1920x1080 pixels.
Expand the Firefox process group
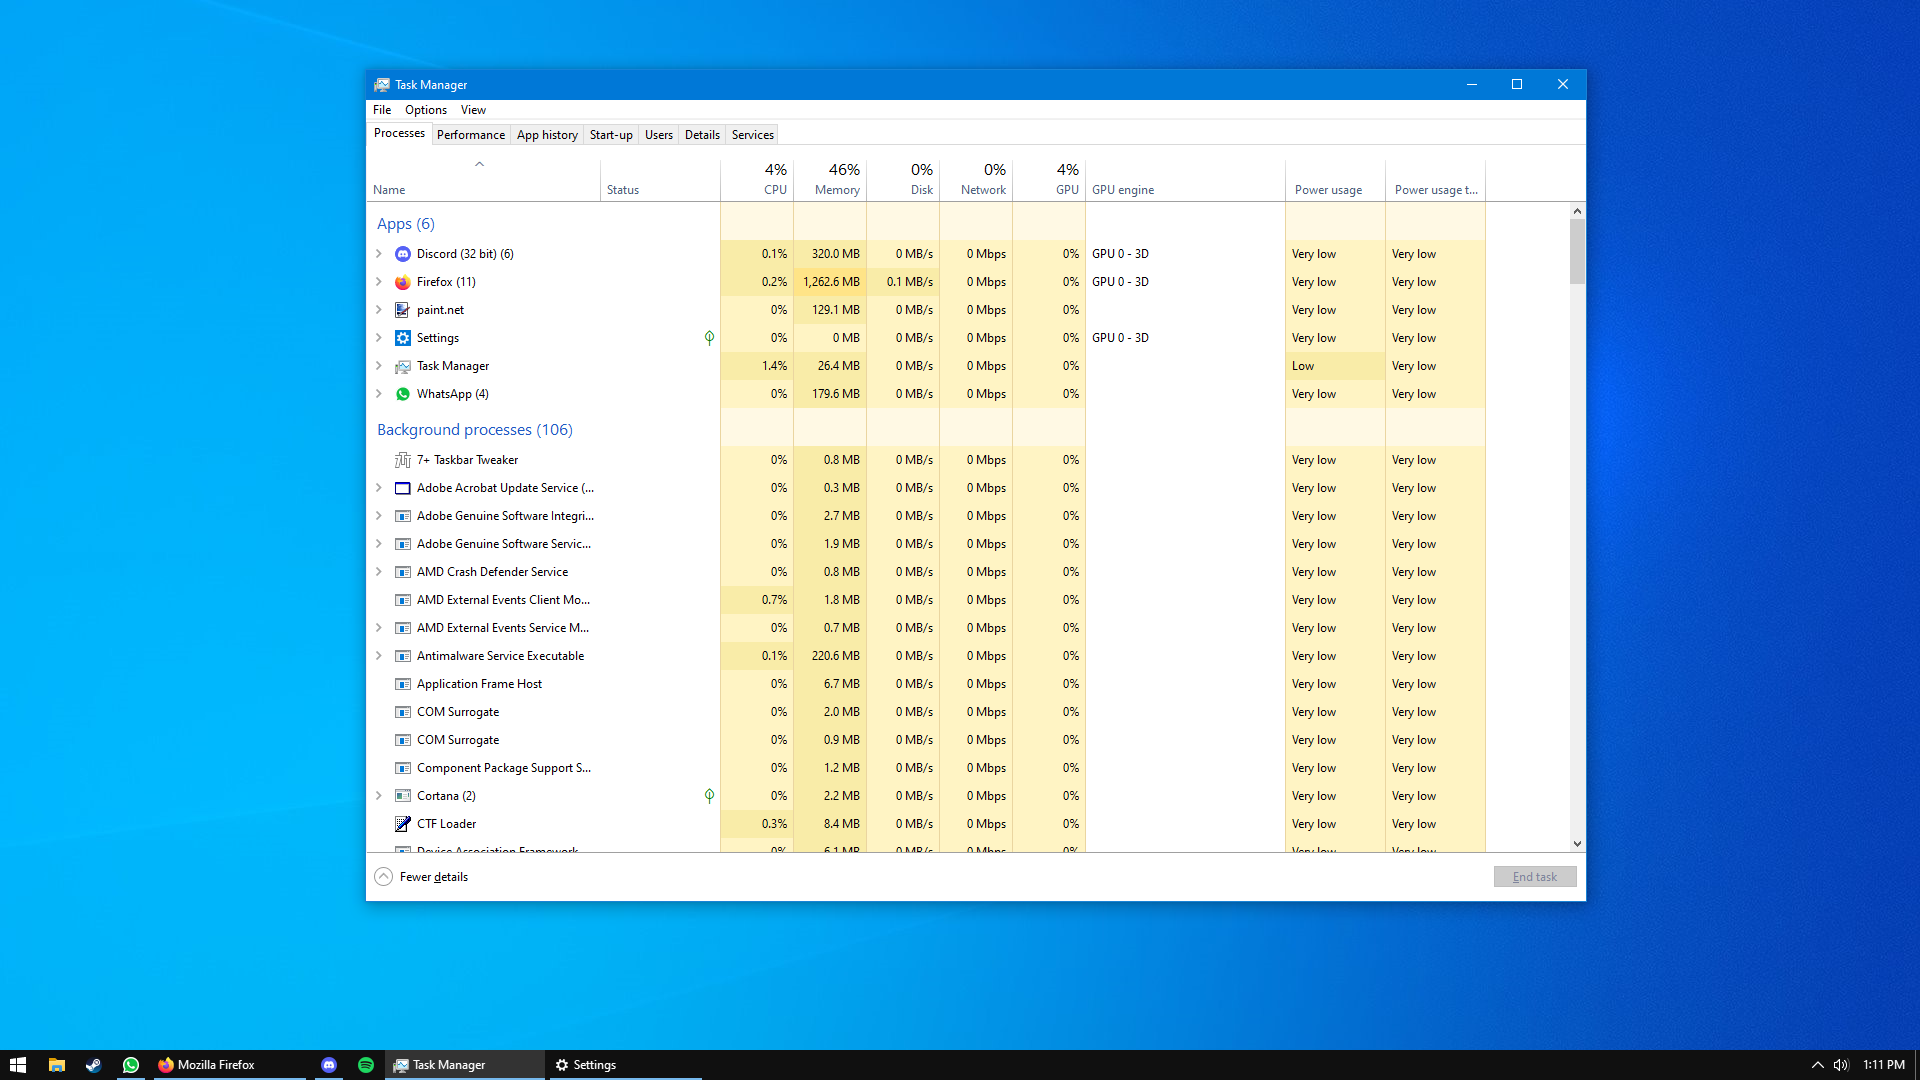pos(379,282)
